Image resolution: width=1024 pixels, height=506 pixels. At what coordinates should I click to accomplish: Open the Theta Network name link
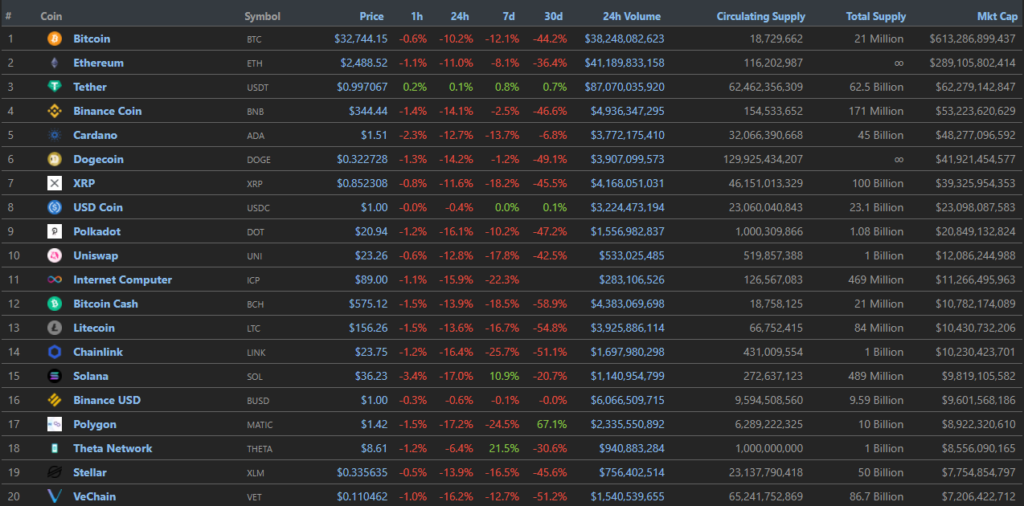[113, 449]
